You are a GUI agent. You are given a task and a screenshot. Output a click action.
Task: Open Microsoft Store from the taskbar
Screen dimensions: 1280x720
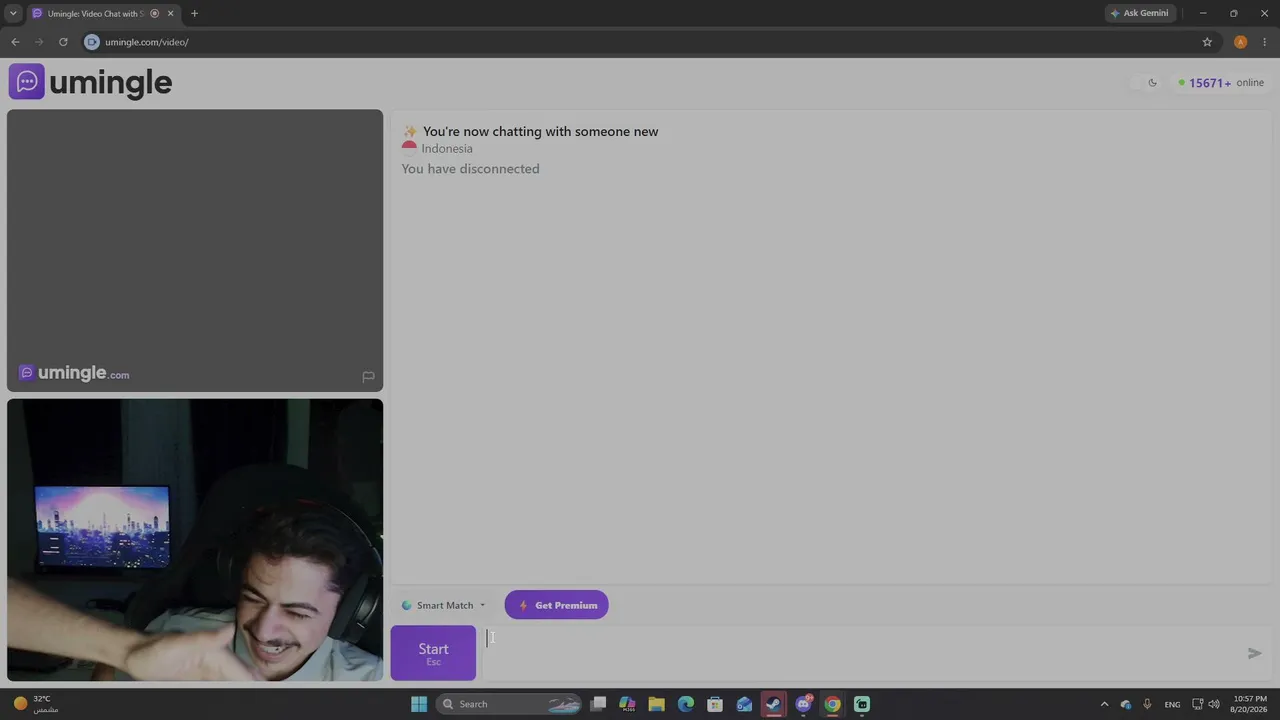tap(715, 704)
